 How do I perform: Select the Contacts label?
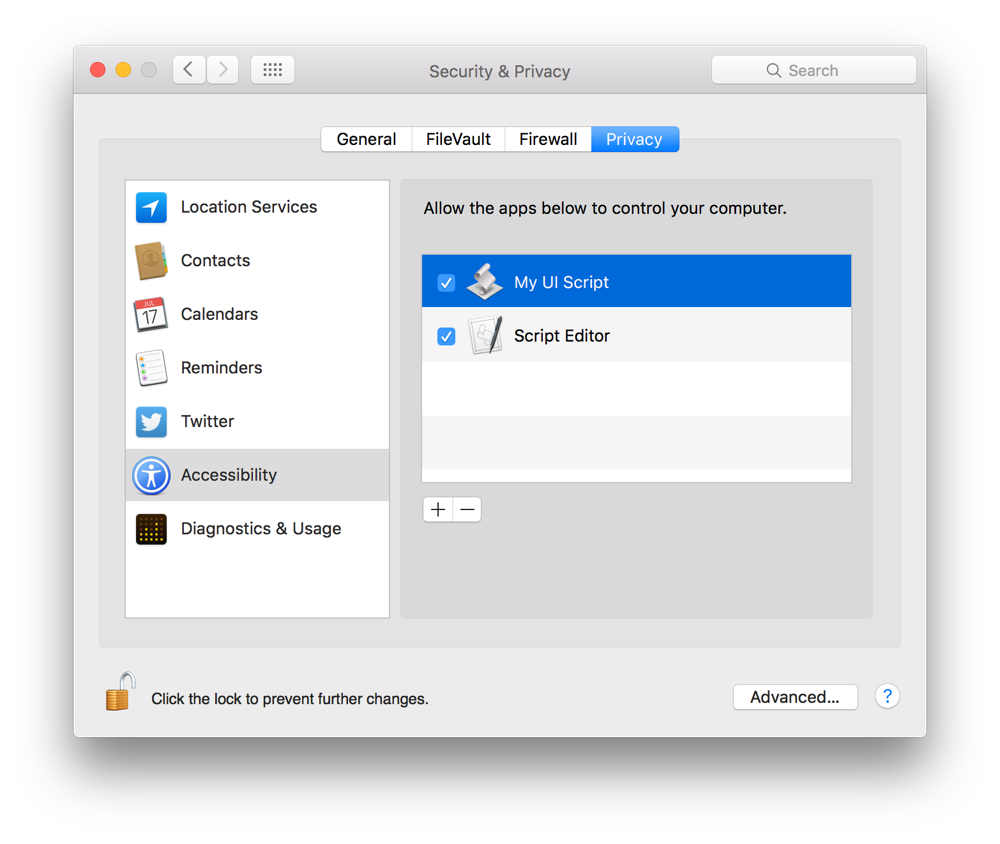[216, 260]
